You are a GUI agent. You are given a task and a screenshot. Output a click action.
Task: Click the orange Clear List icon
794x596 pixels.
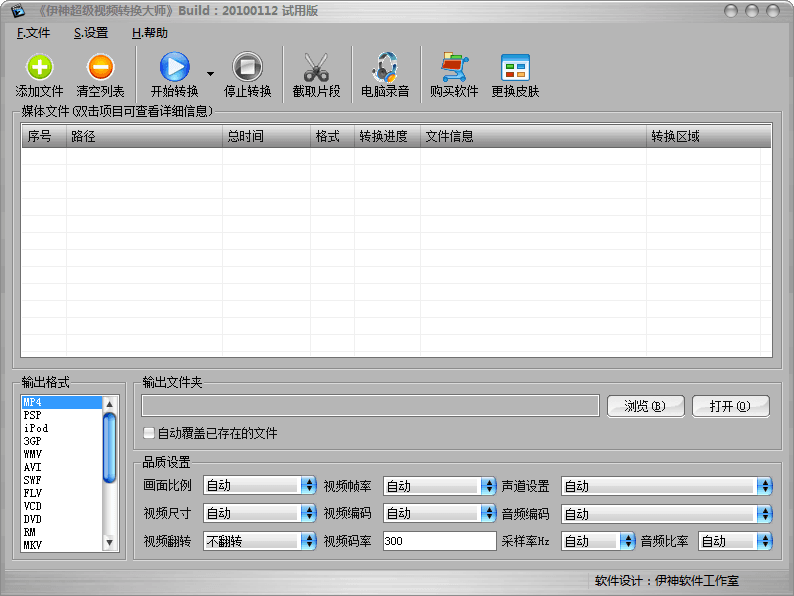pos(100,68)
